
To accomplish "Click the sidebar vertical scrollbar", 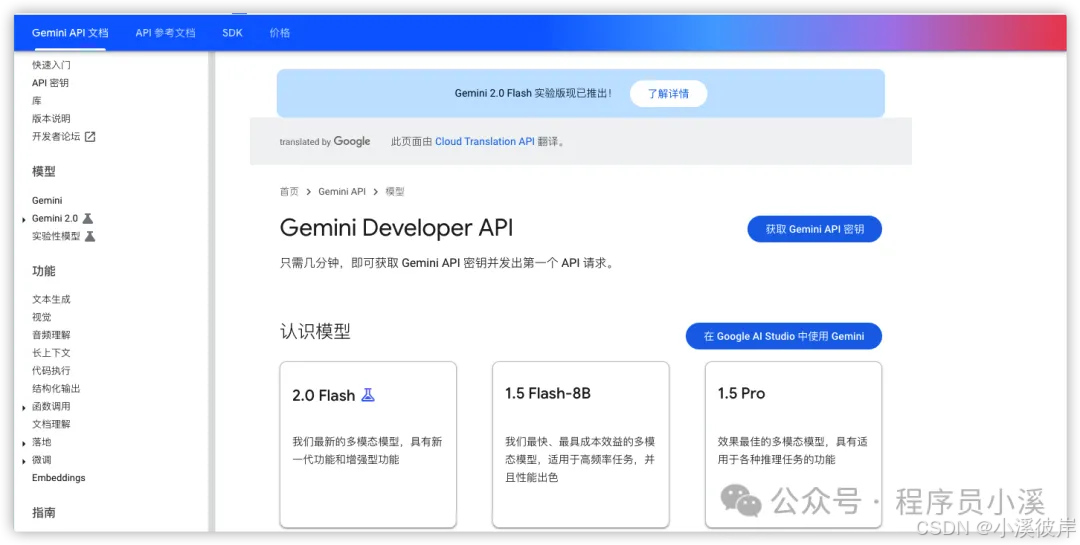I will (211, 291).
